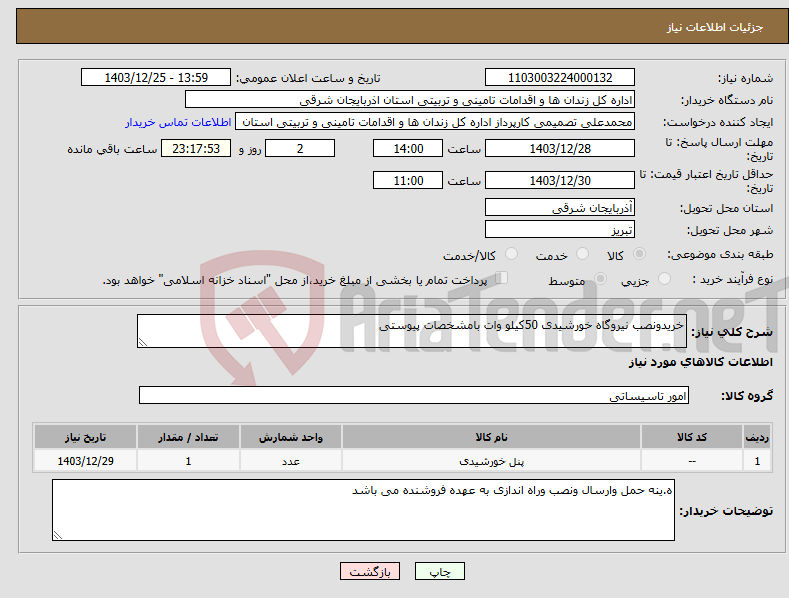Select the کالا radio button
789x598 pixels.
640,254
